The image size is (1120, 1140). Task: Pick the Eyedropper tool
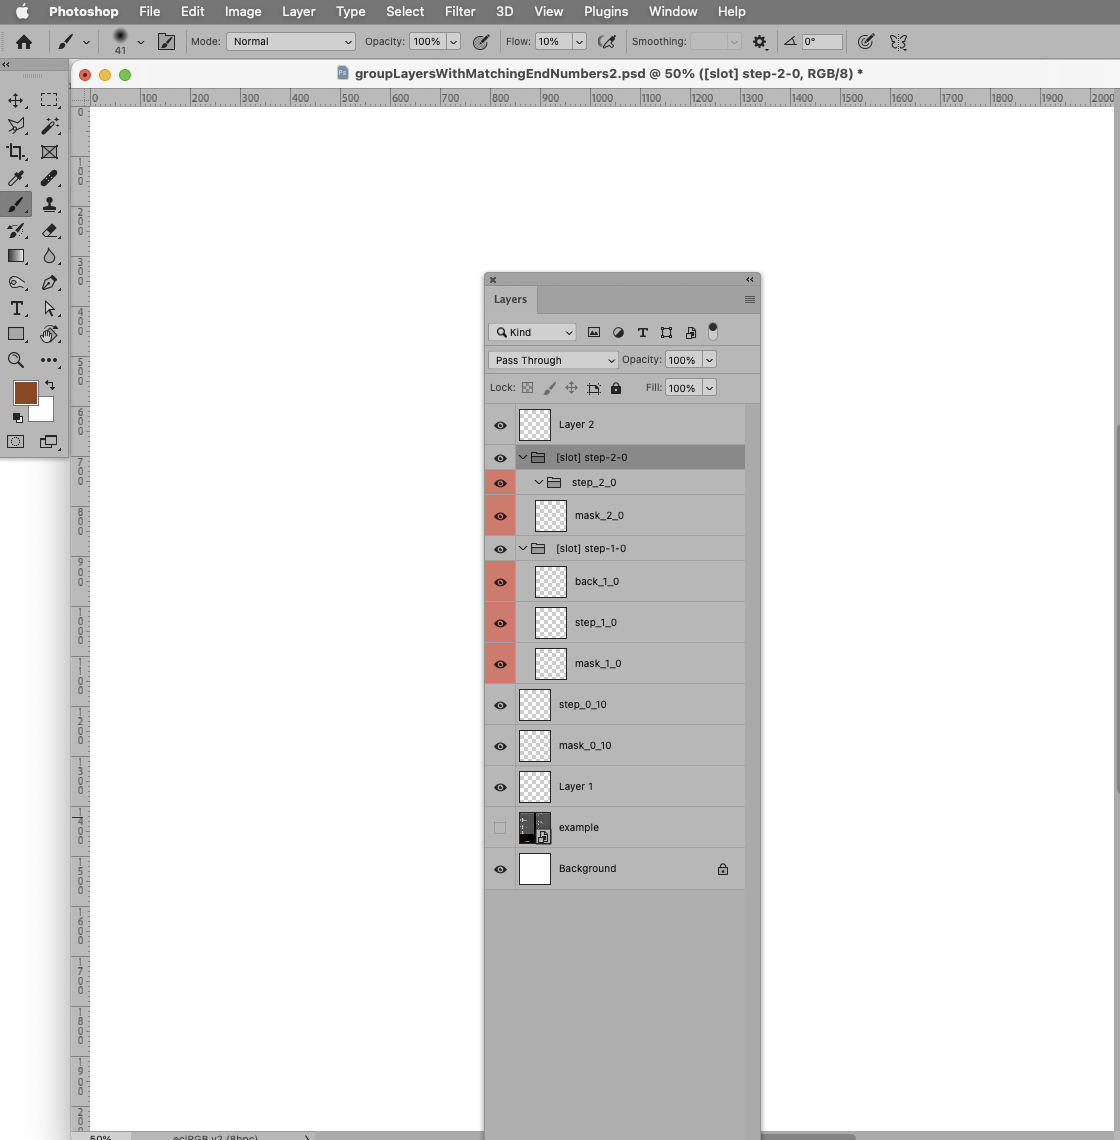click(16, 178)
